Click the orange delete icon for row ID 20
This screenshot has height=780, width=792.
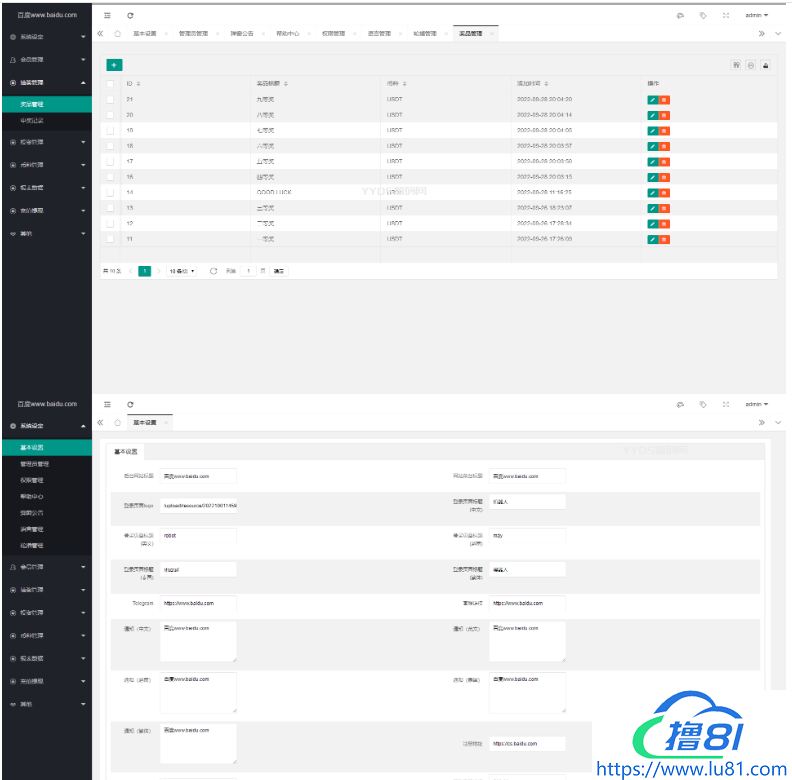pos(665,115)
